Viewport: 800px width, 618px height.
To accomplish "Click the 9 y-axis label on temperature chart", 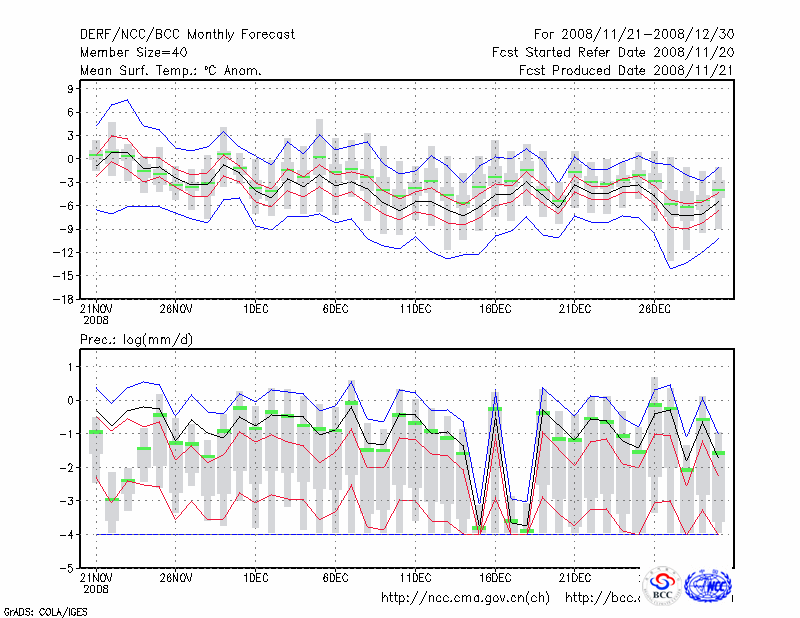I will 71,88.
